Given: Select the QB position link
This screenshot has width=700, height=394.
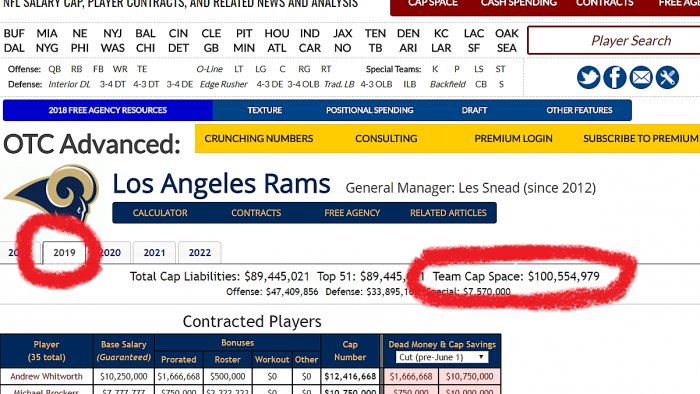Looking at the screenshot, I should coord(54,69).
